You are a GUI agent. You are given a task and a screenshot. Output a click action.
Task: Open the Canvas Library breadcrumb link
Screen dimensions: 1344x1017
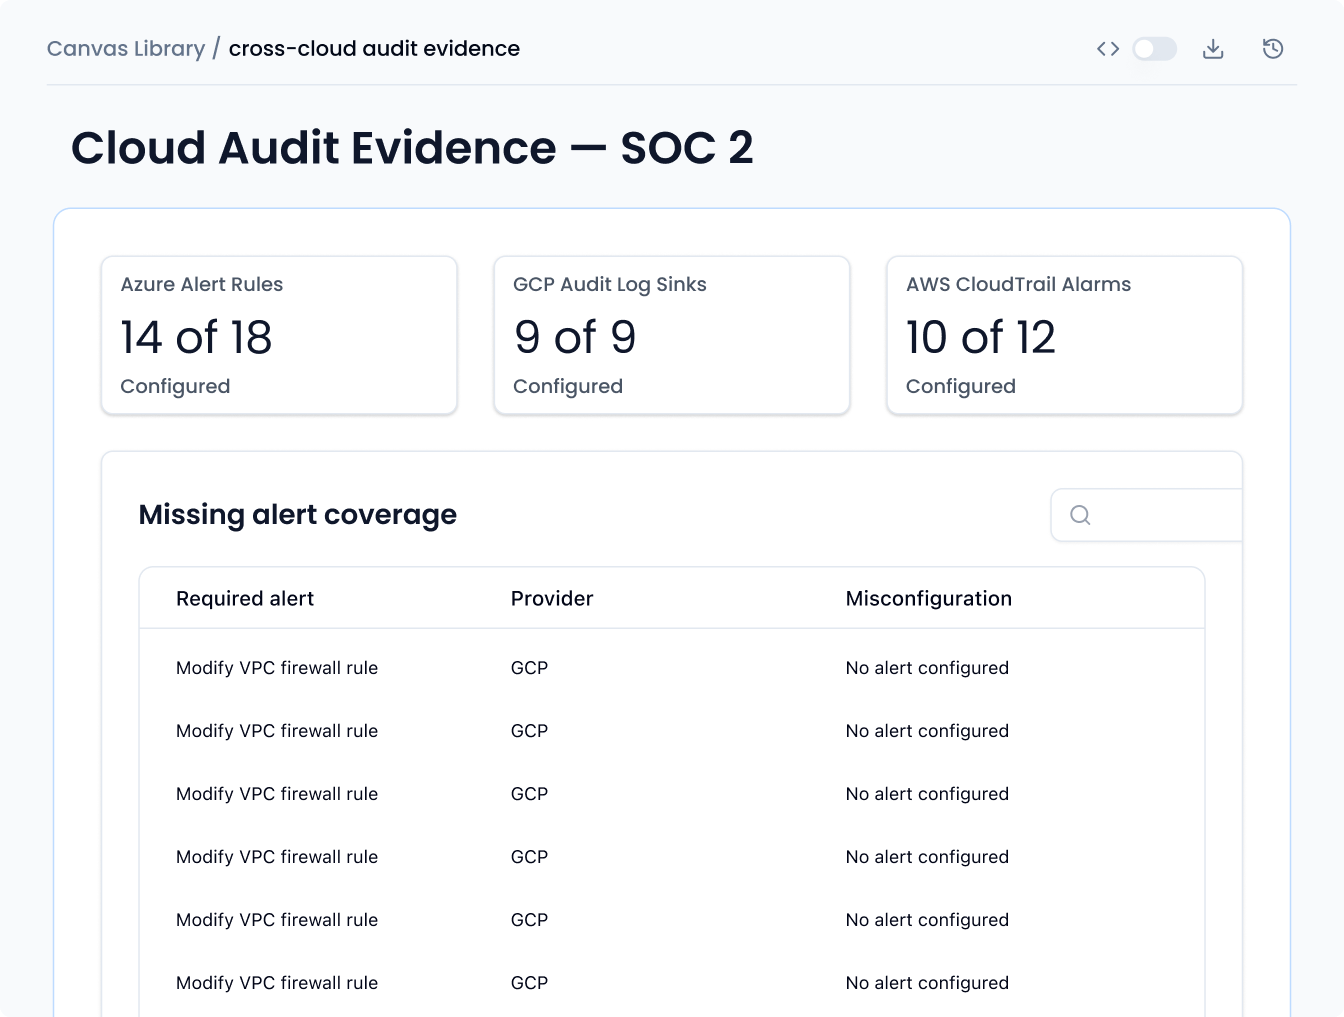pos(125,48)
